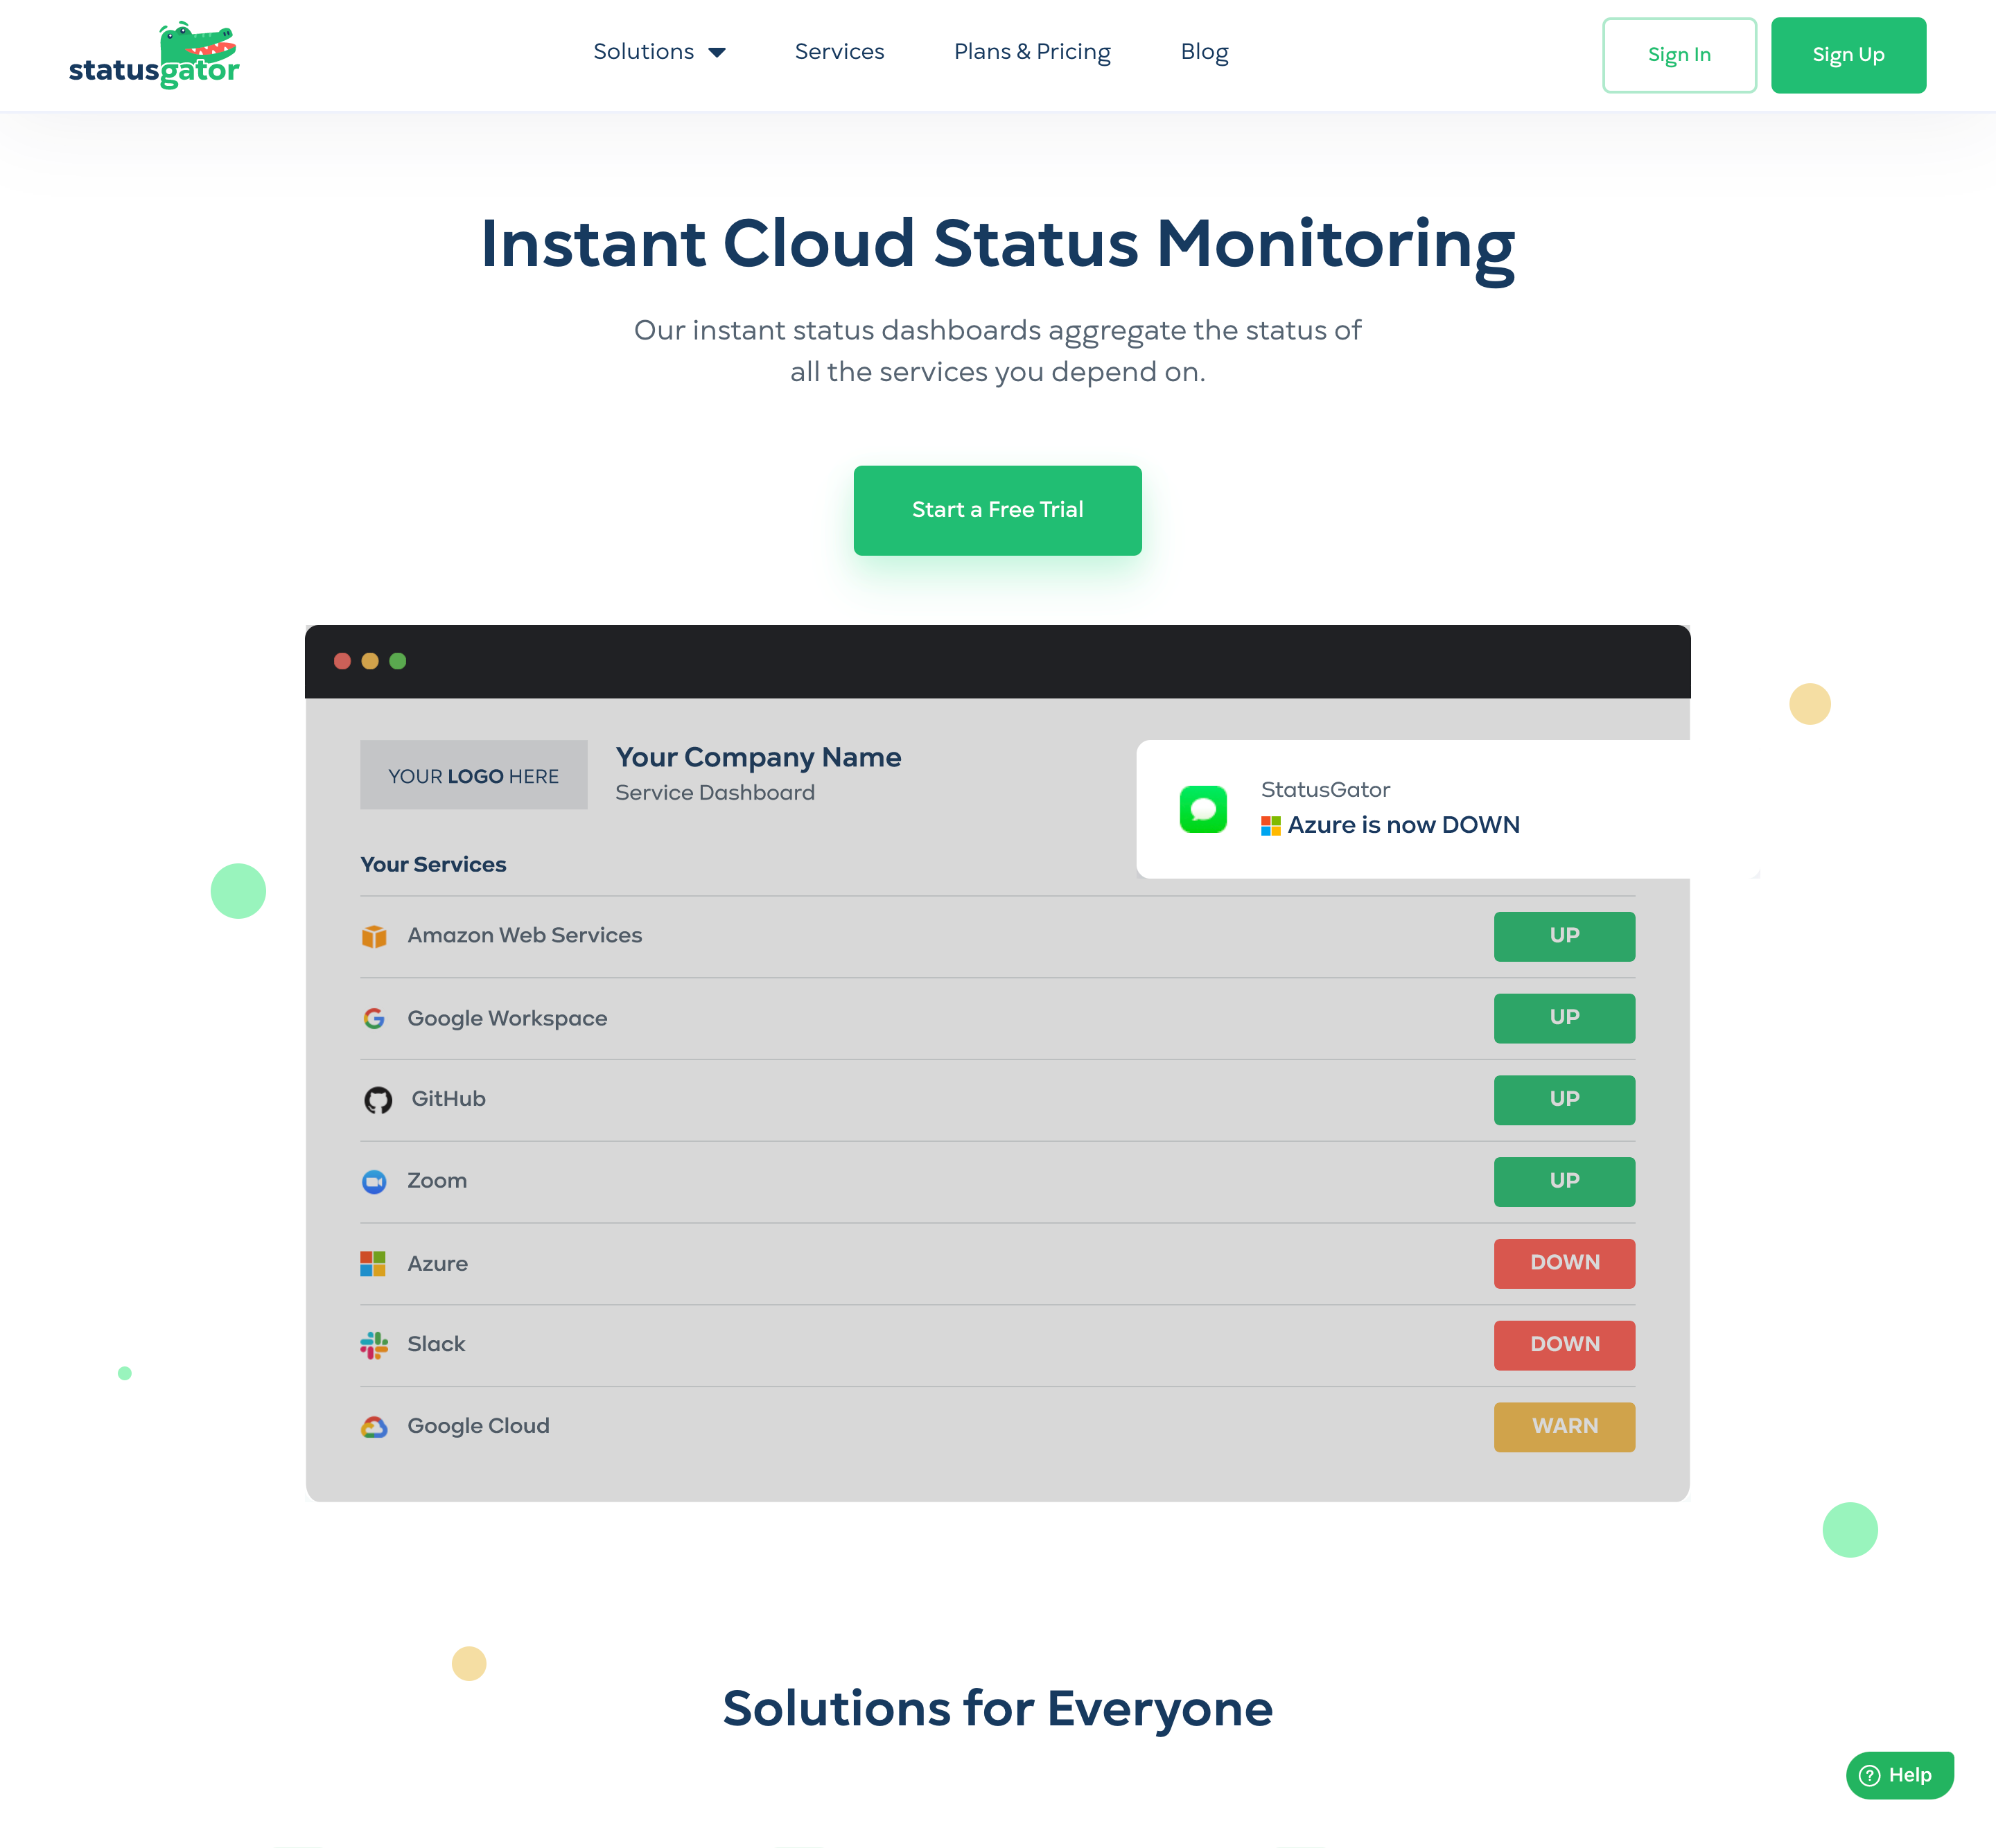Open the Blog link in navigation
The width and height of the screenshot is (1996, 1848).
pyautogui.click(x=1204, y=52)
